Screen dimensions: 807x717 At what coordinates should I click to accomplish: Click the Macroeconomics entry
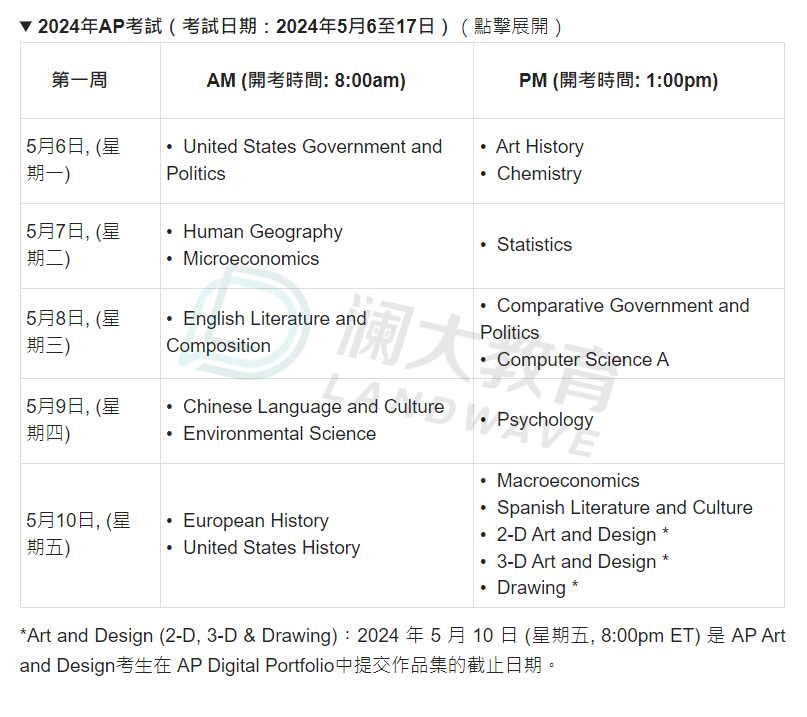click(568, 481)
